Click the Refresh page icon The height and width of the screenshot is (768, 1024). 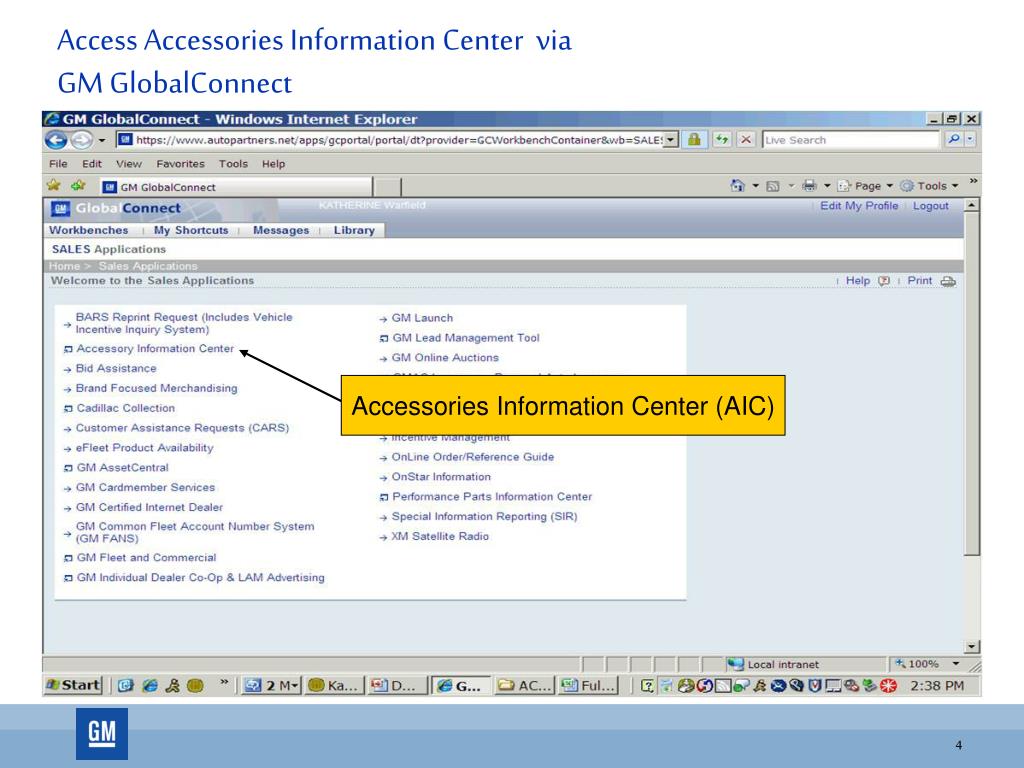[722, 140]
